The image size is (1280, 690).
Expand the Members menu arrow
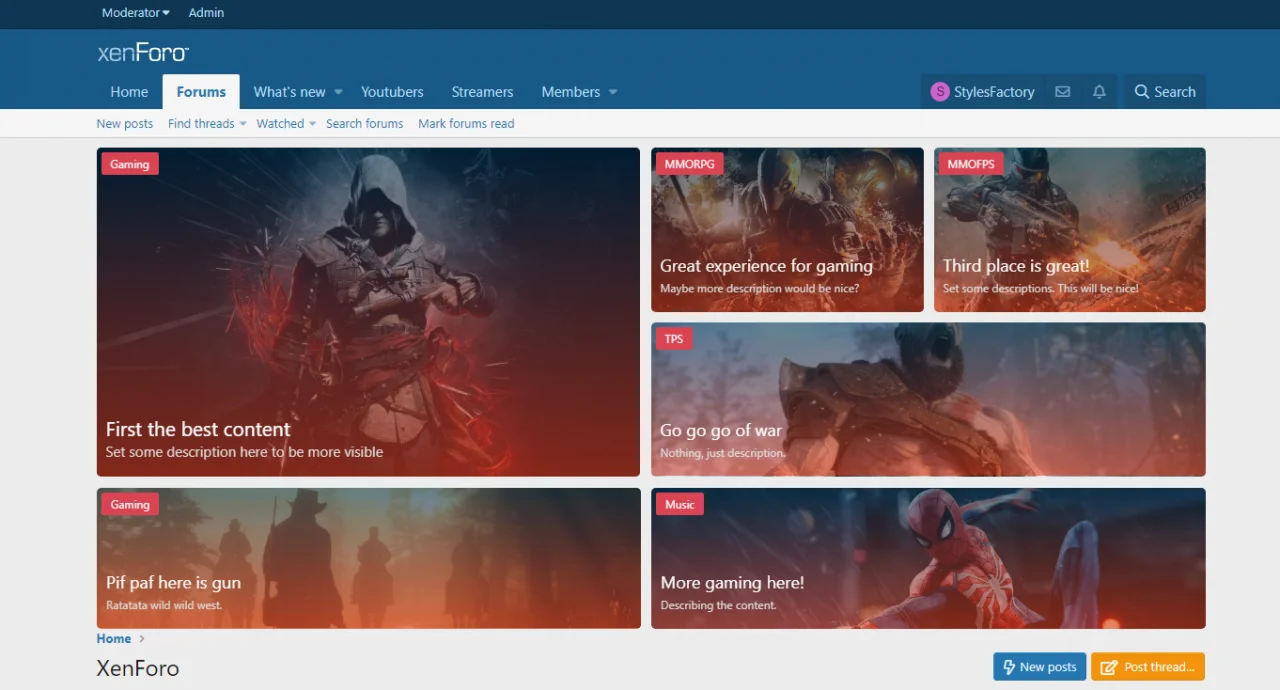click(613, 92)
